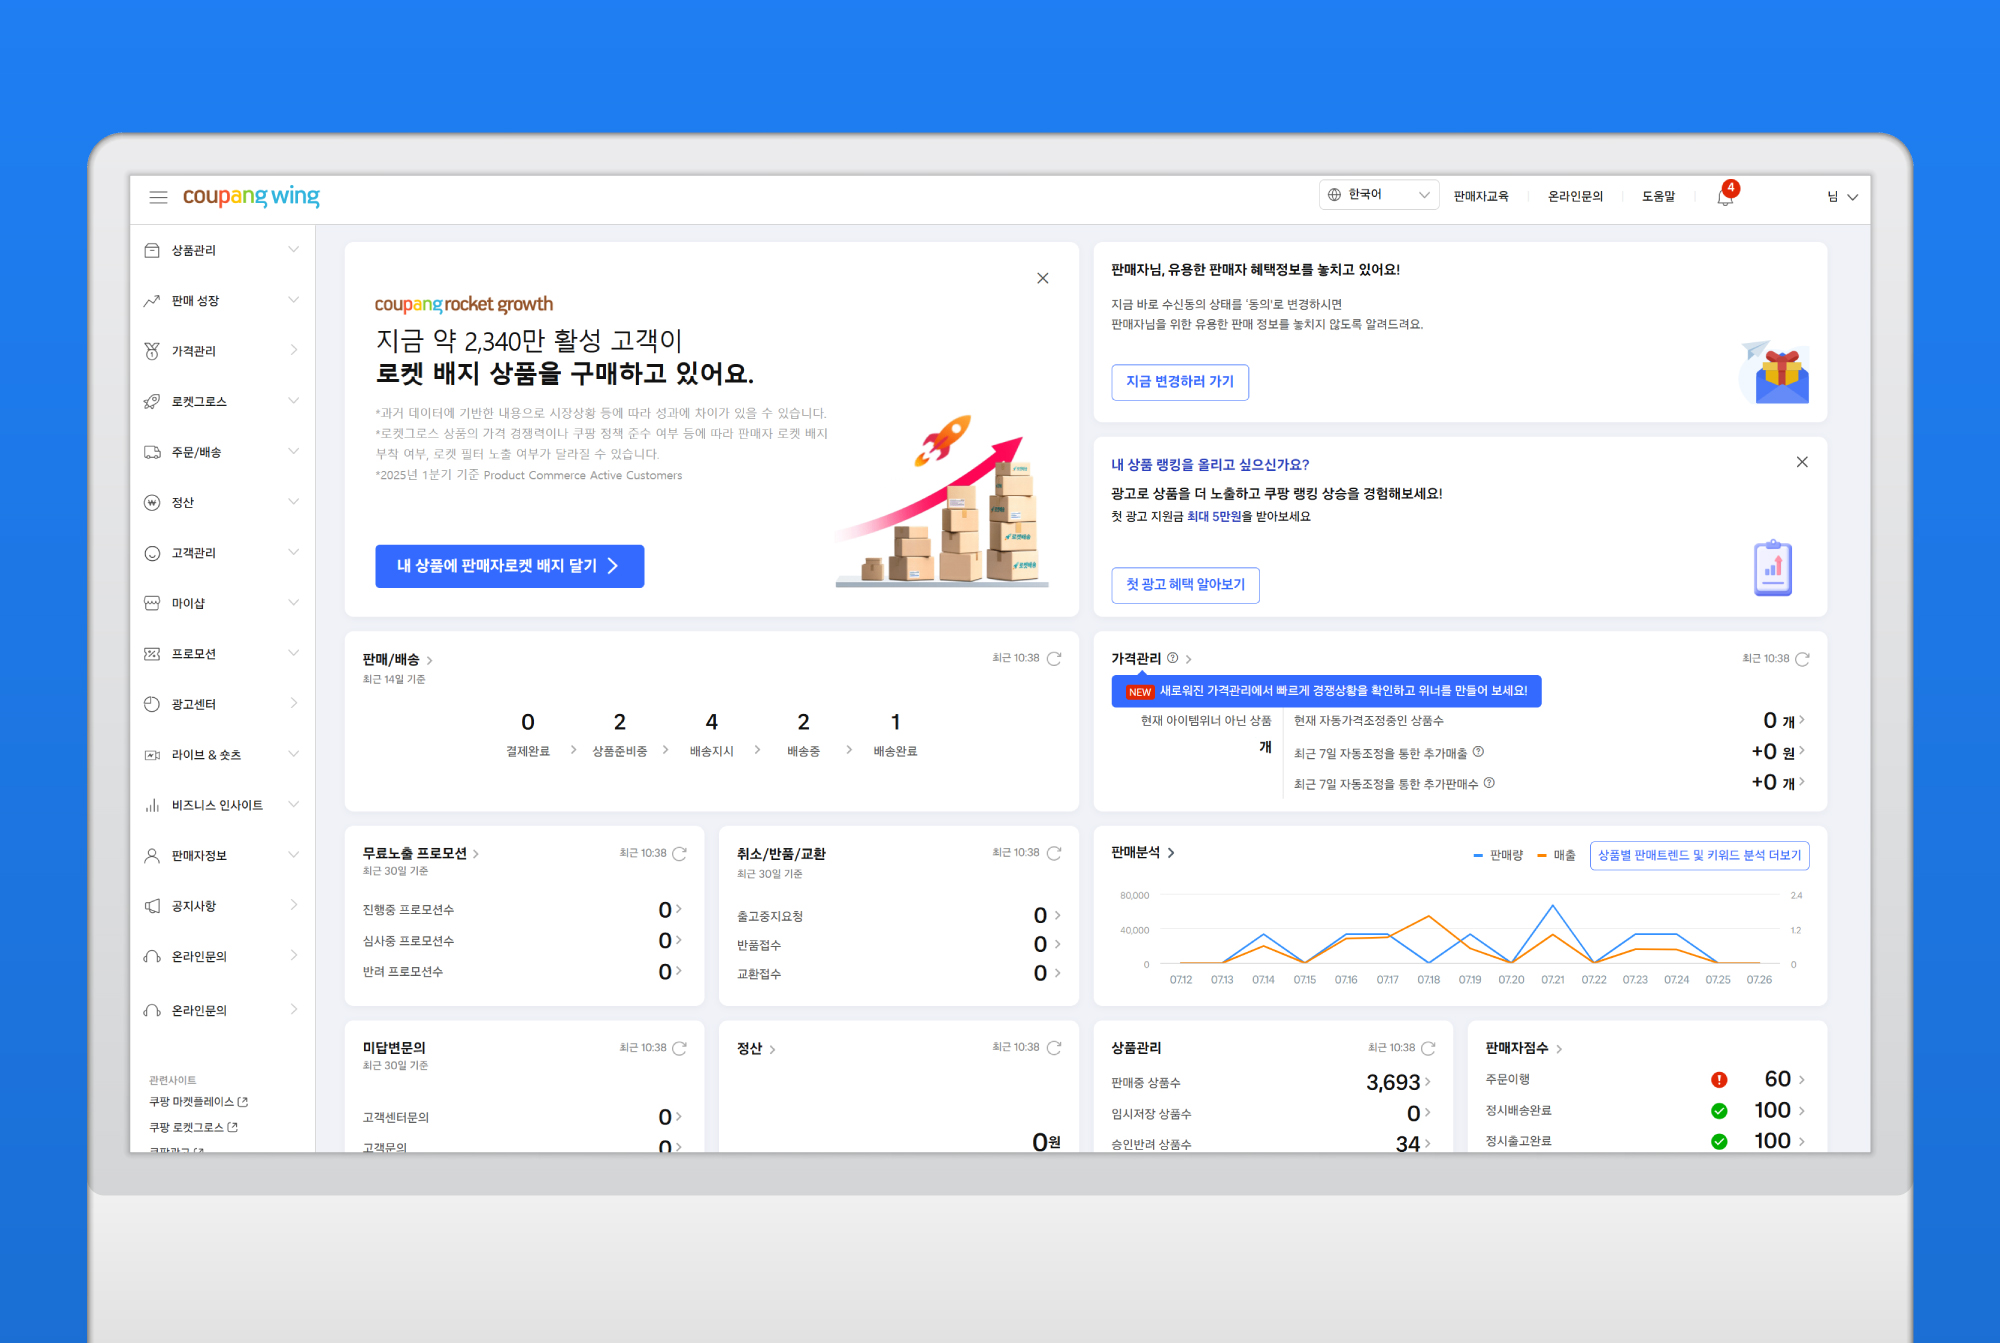Expand the 로켓그로스 sidebar menu
This screenshot has width=2000, height=1343.
click(293, 401)
